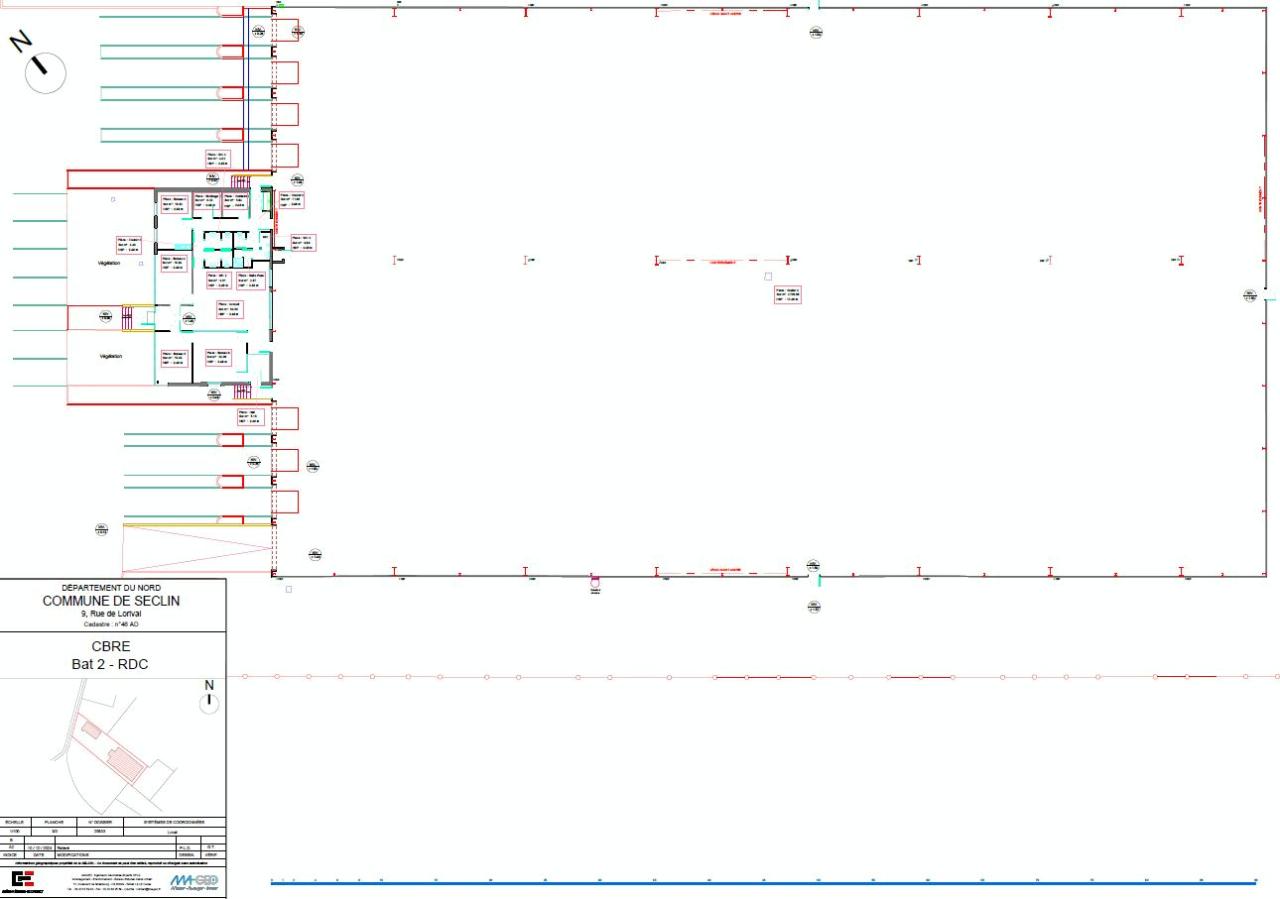The image size is (1280, 899).
Task: Click the magenta marker on warehouse bottom wall
Action: [x=595, y=581]
